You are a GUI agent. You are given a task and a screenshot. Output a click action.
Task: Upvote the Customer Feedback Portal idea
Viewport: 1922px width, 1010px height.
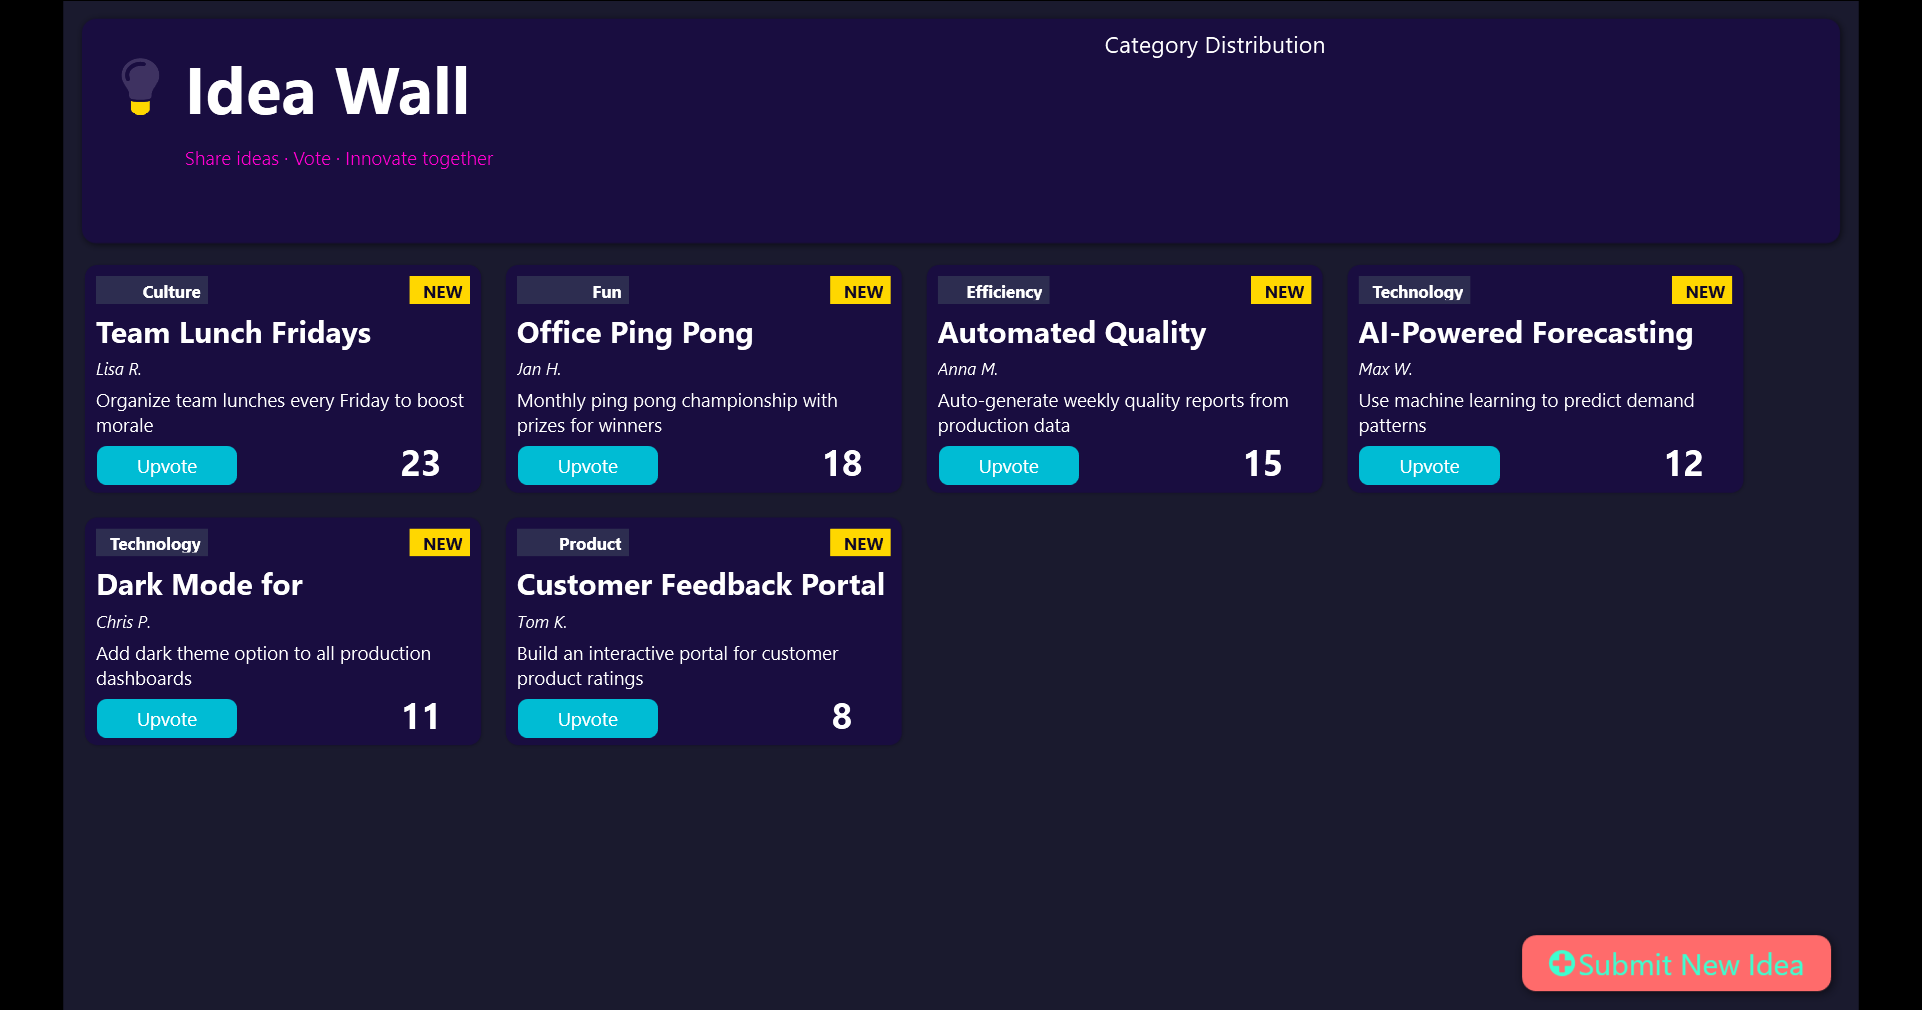(x=587, y=718)
